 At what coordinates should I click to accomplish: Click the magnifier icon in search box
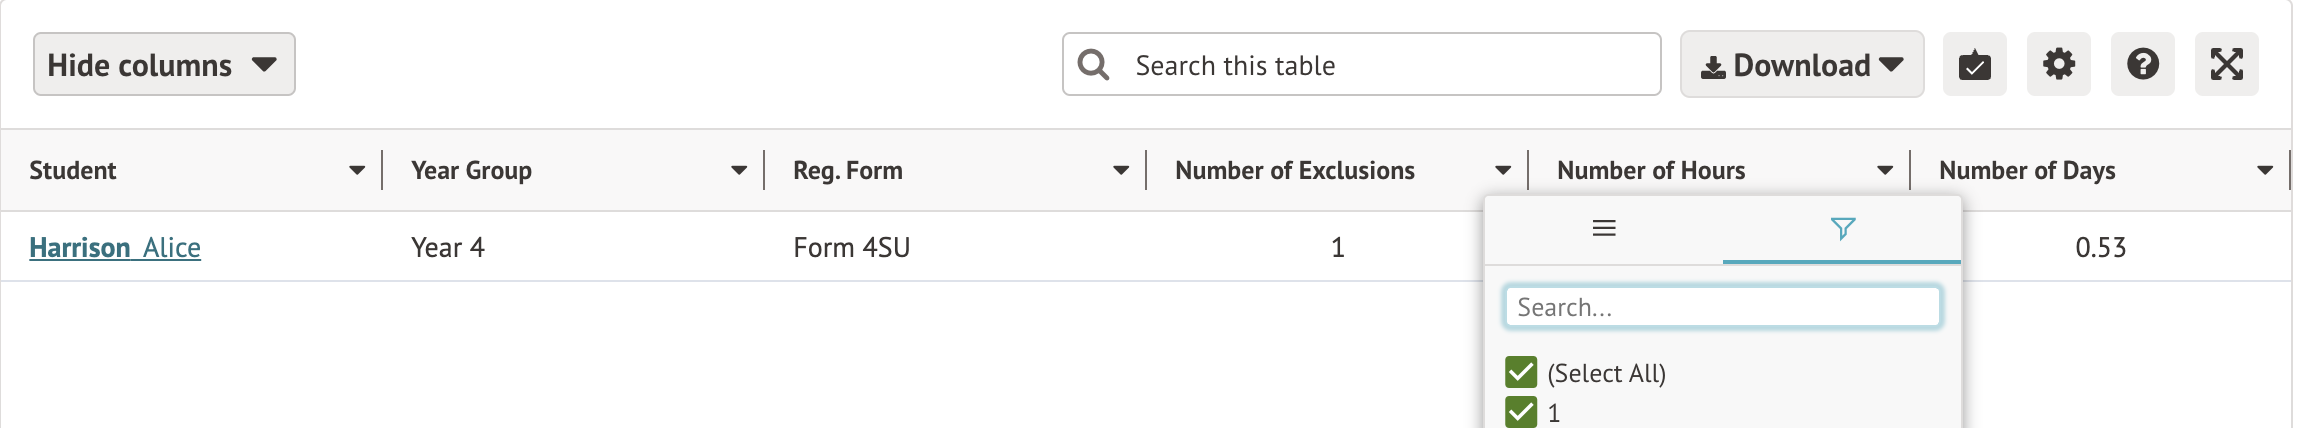pos(1093,65)
